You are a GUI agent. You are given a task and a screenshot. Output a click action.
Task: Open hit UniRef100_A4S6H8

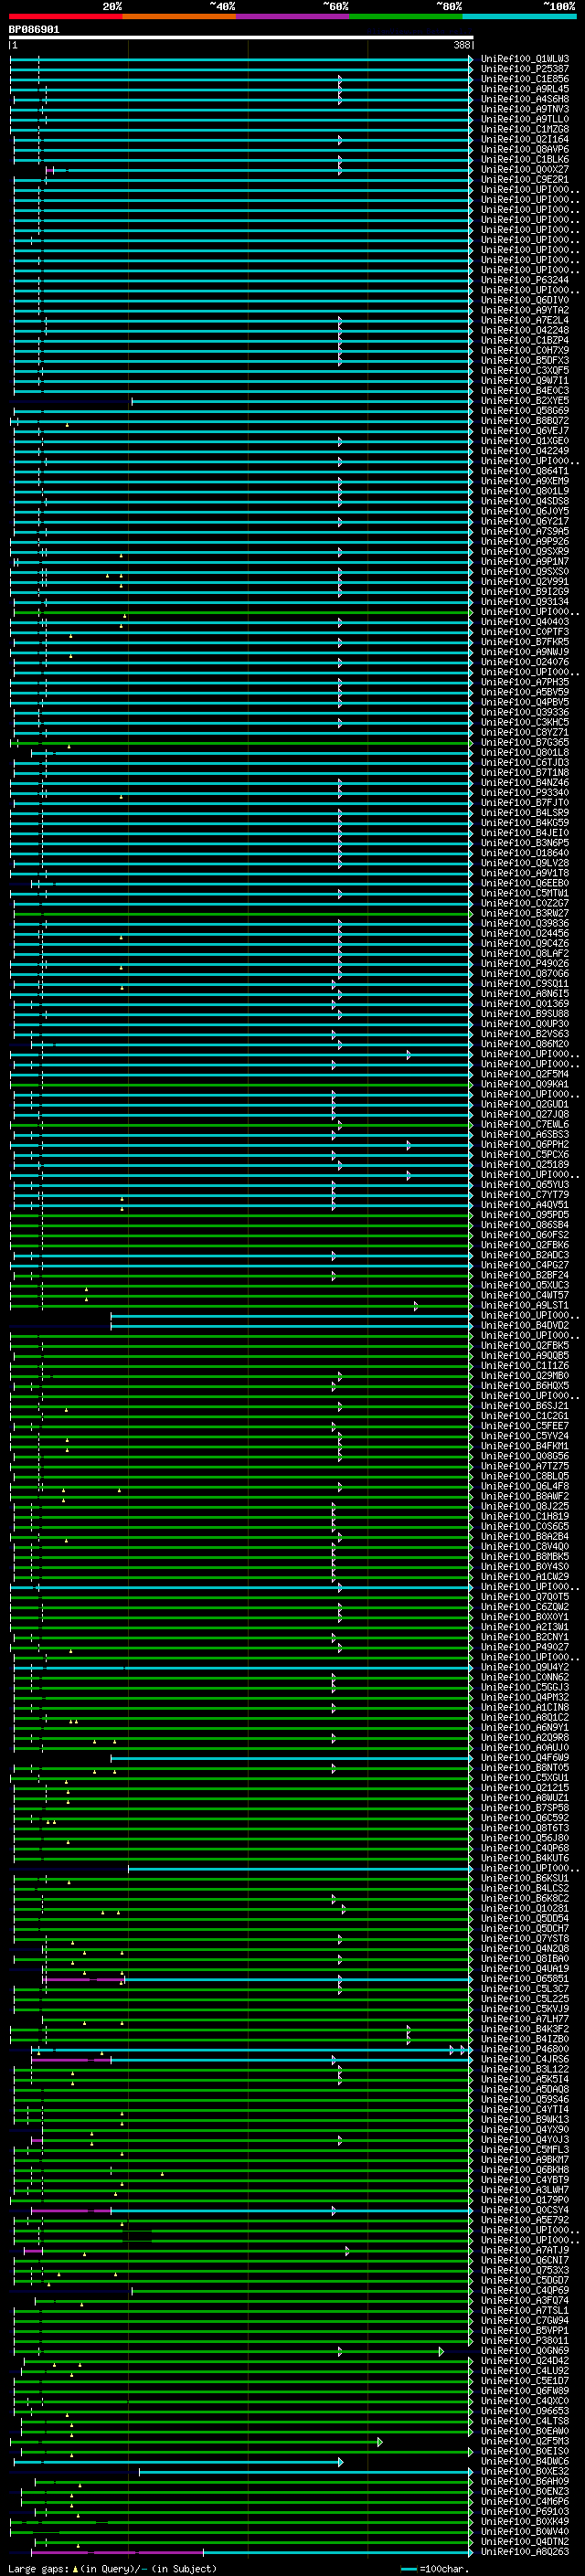click(x=525, y=99)
